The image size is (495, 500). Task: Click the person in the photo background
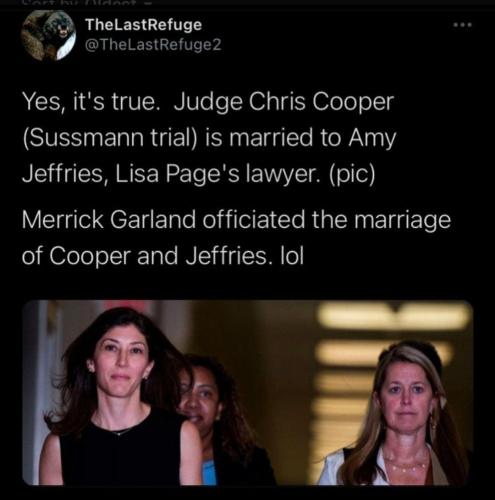213,417
